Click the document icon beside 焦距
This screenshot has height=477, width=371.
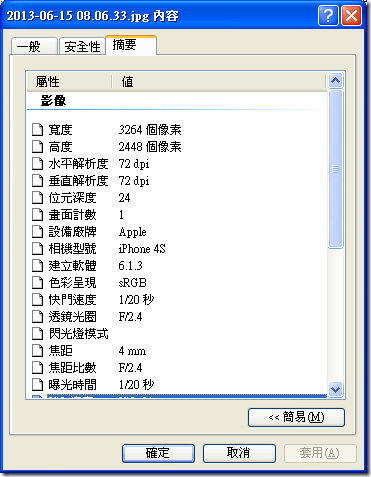pos(38,351)
